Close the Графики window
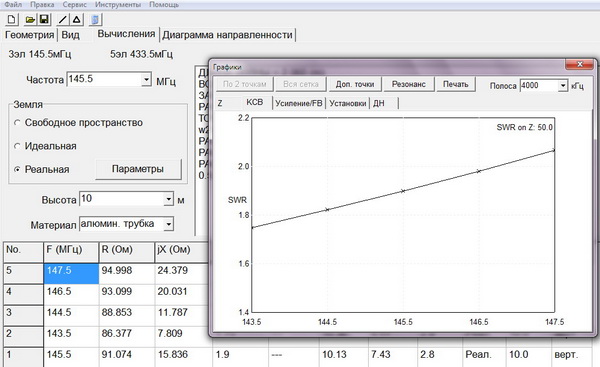 (579, 65)
